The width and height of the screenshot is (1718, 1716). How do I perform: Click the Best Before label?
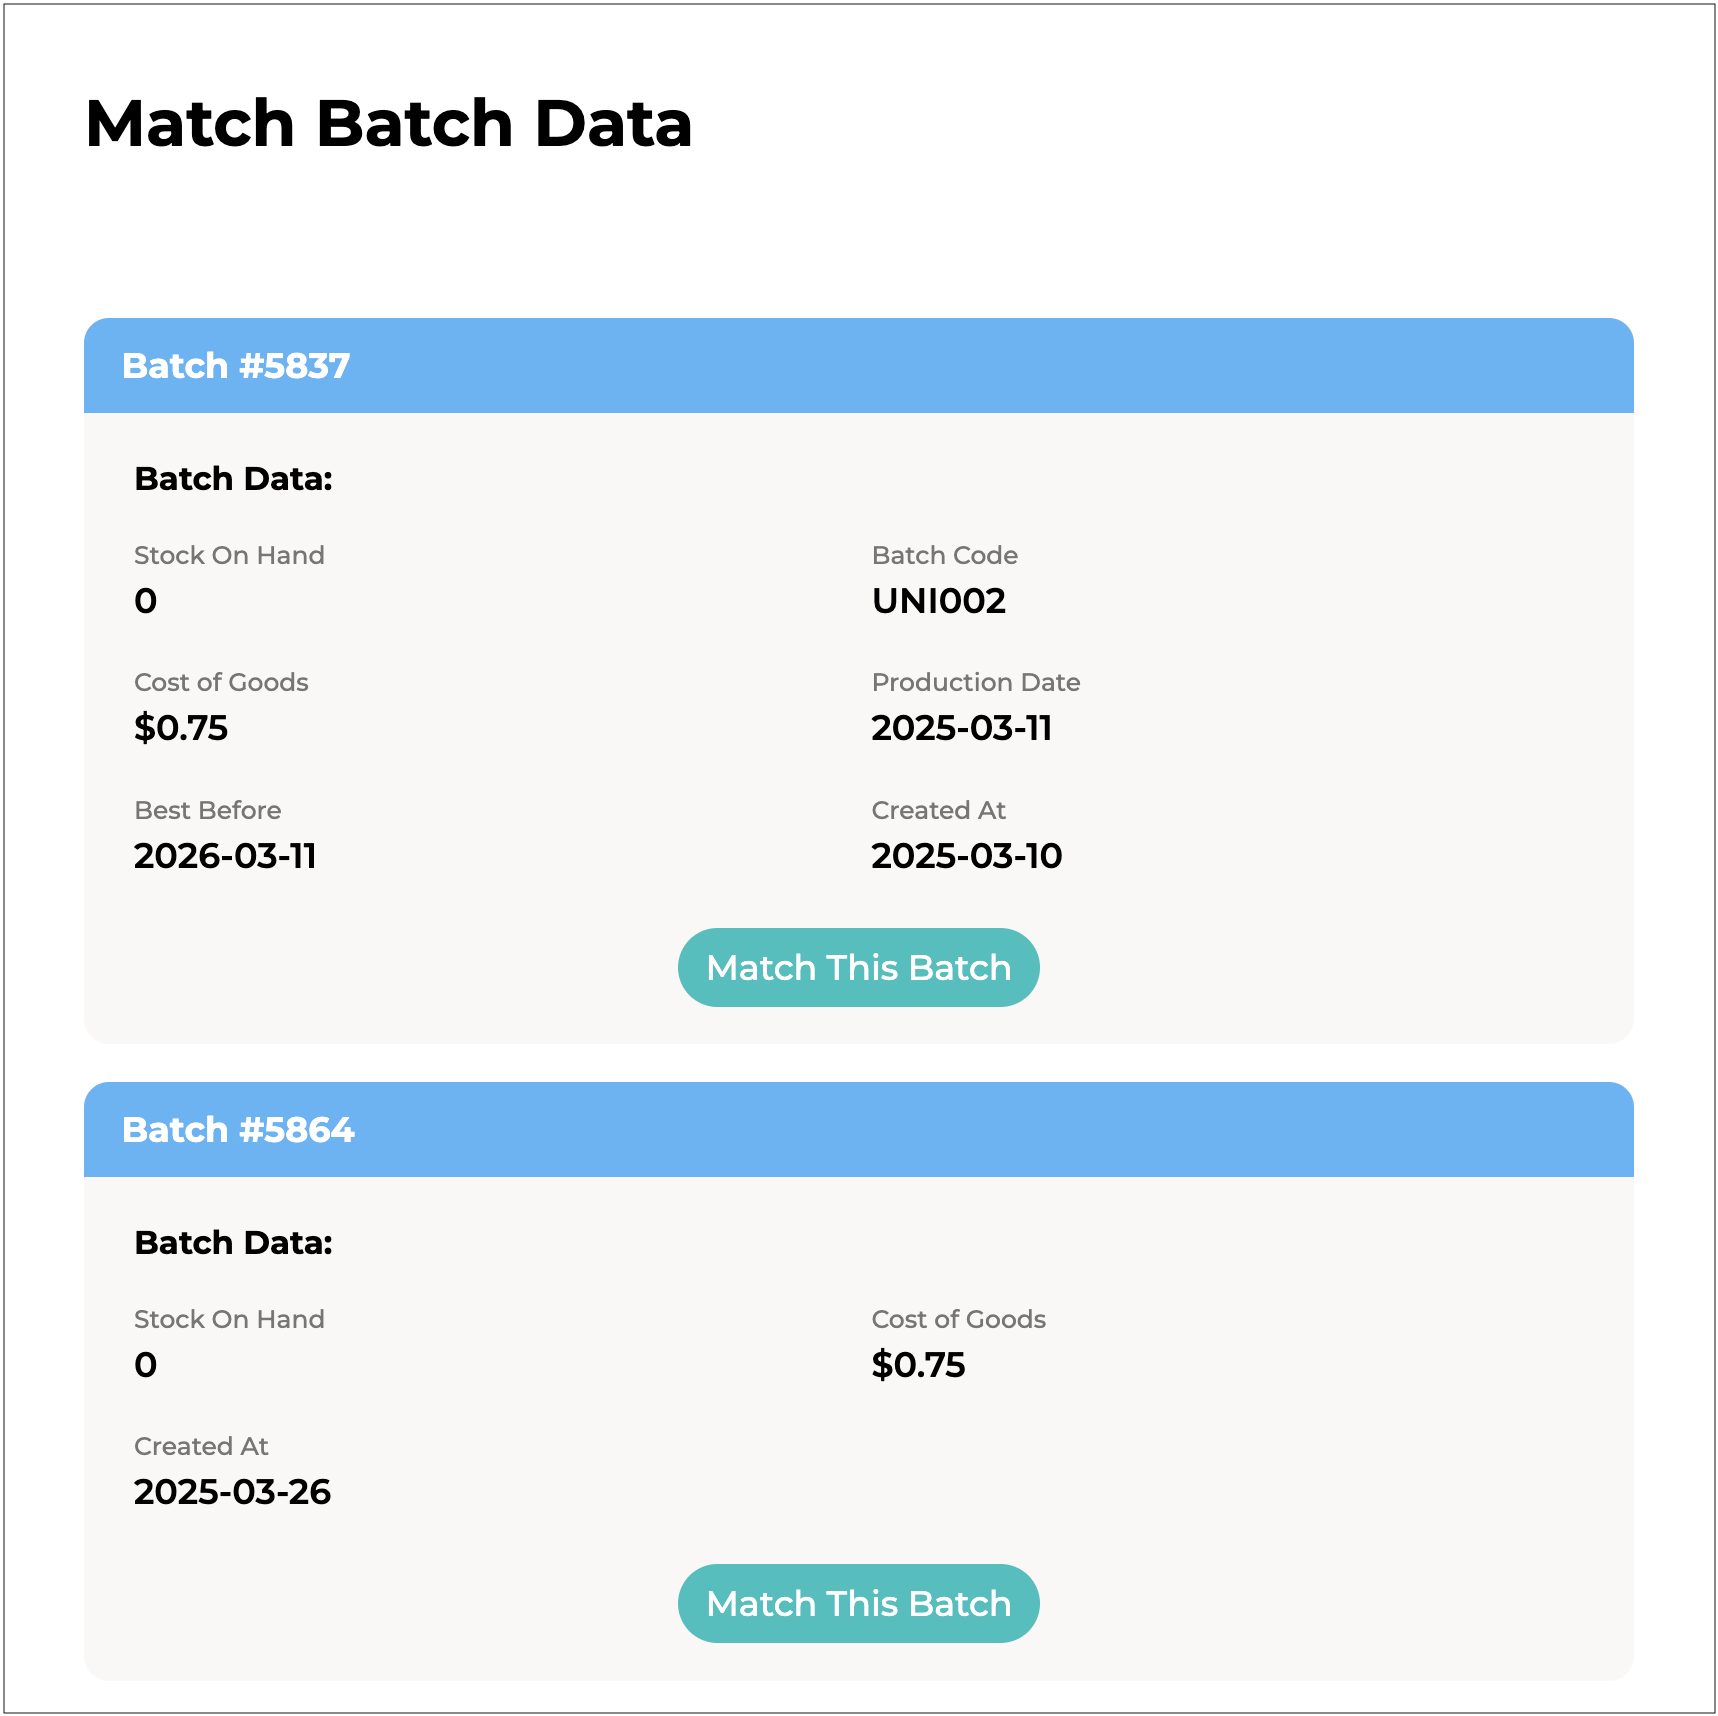207,810
